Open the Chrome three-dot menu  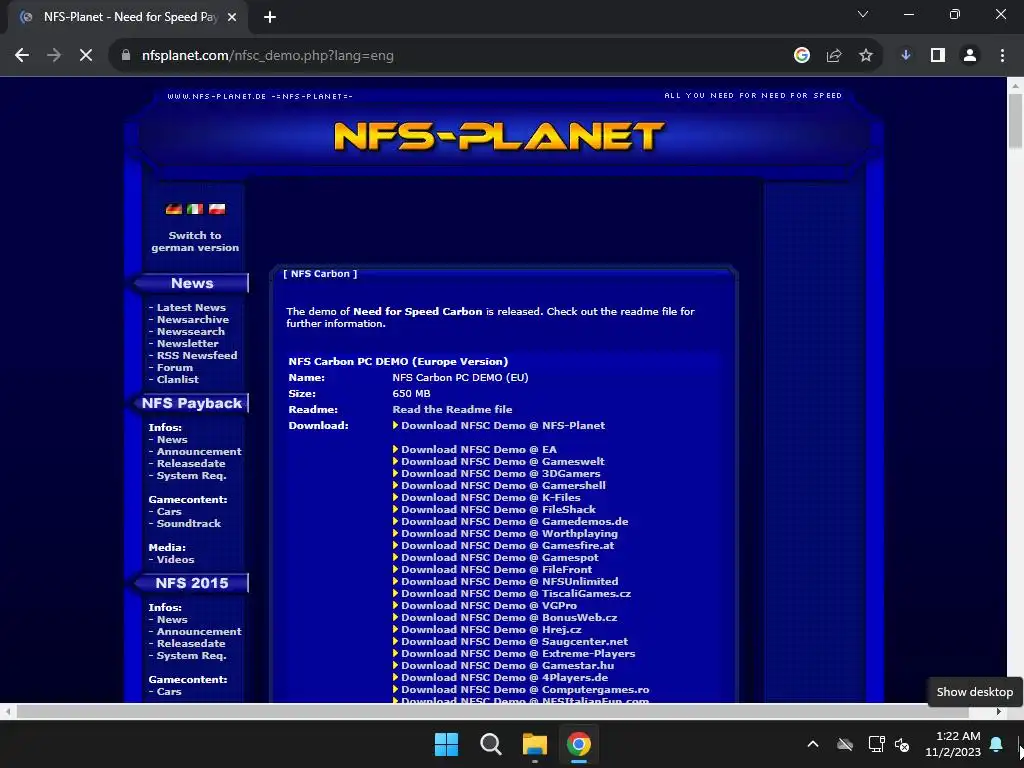pos(1002,56)
